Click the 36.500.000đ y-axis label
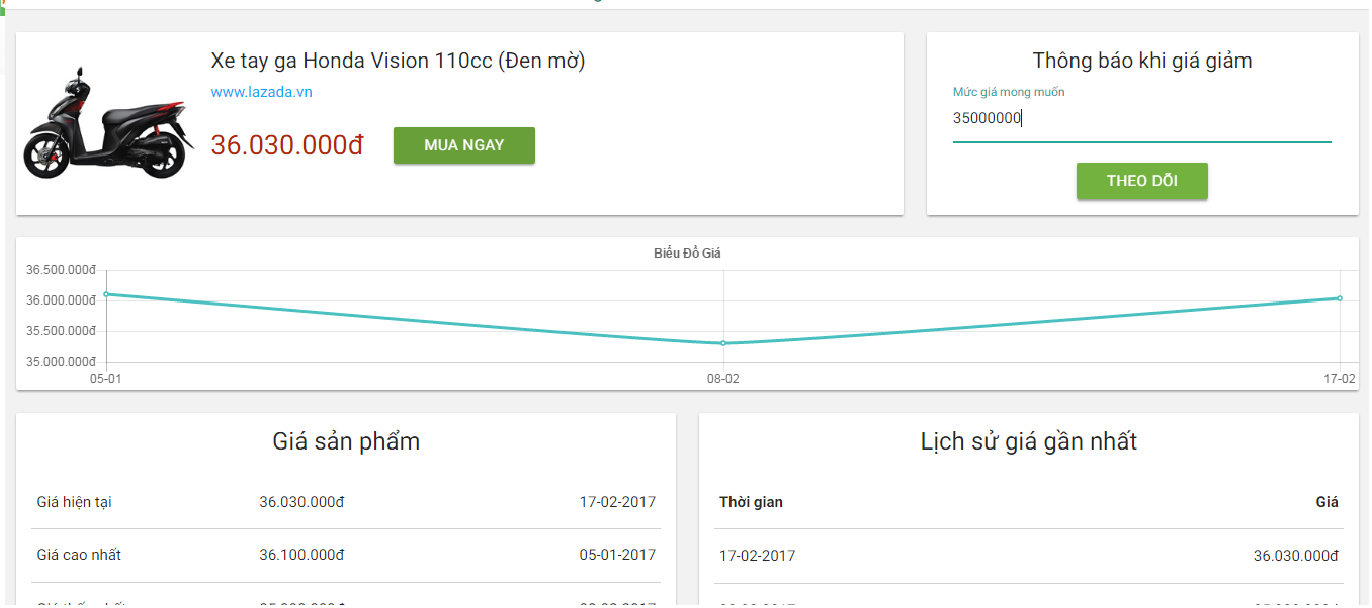This screenshot has height=608, width=1372. pyautogui.click(x=60, y=270)
